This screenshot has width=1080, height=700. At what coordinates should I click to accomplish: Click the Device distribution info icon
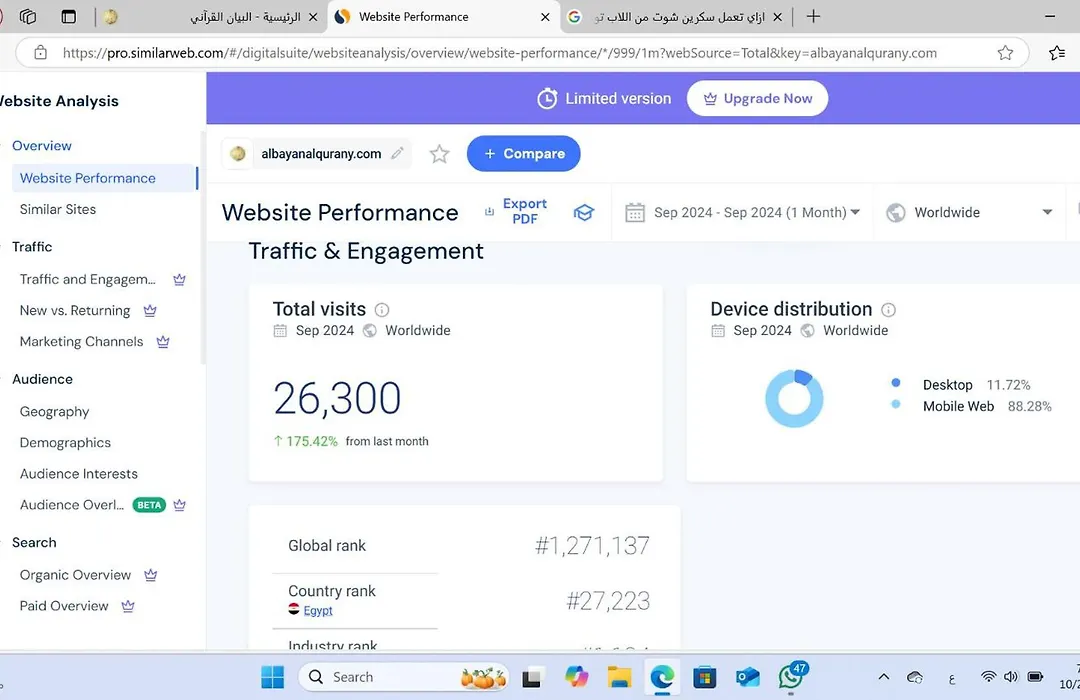[x=888, y=310]
